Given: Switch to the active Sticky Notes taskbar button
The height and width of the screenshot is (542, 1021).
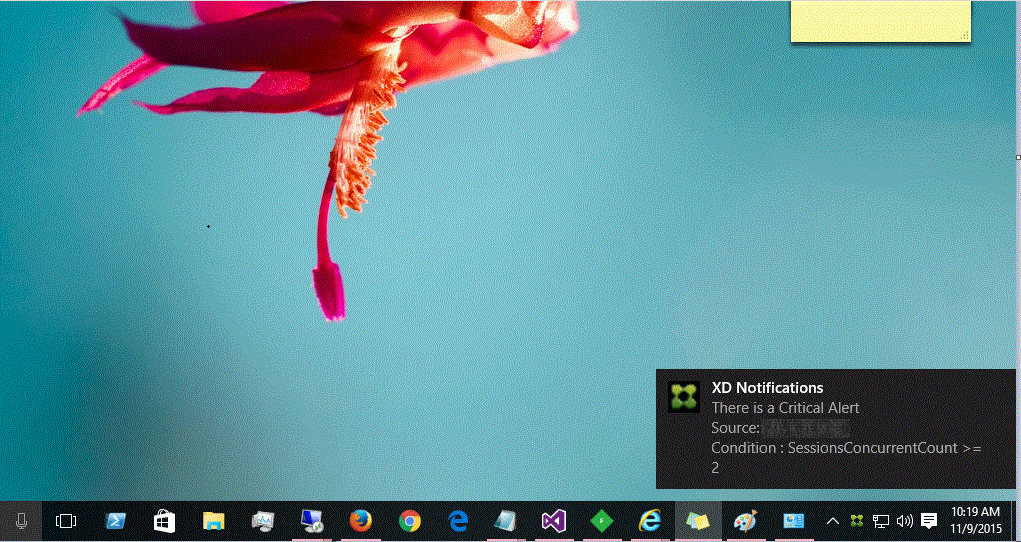Looking at the screenshot, I should click(697, 521).
